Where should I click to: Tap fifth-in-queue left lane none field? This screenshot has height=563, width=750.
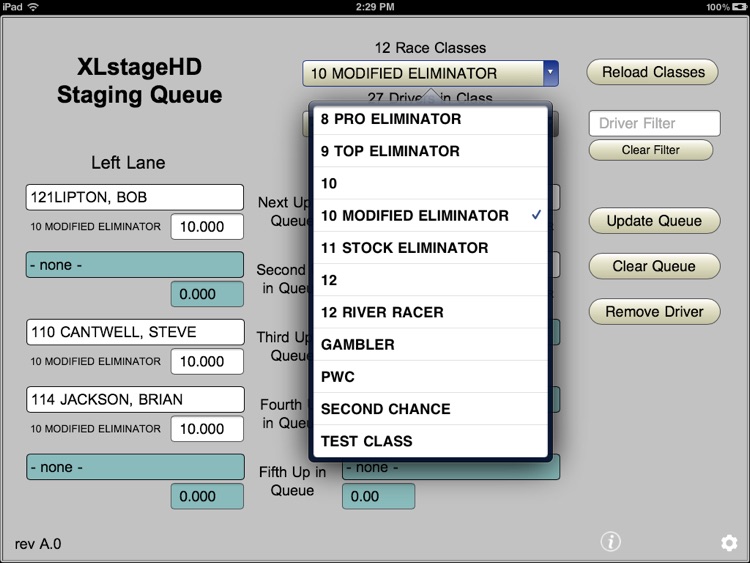click(x=135, y=467)
